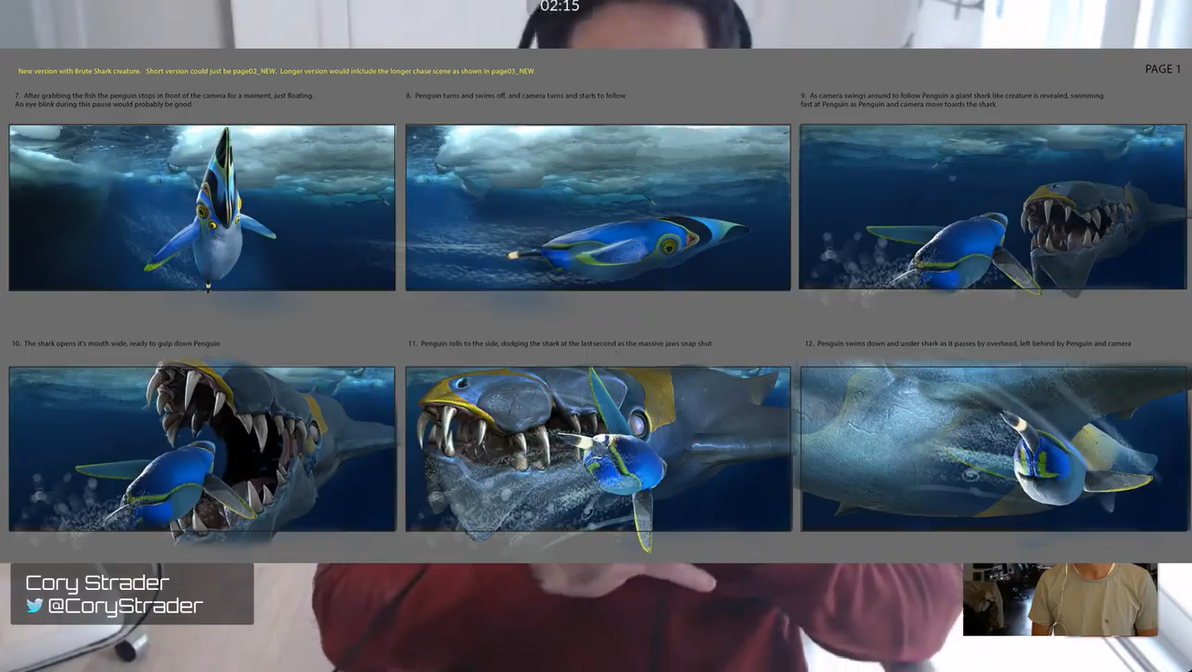This screenshot has width=1192, height=672.
Task: Select caption 10 'The shark opens its mouth wide'
Action: click(116, 344)
